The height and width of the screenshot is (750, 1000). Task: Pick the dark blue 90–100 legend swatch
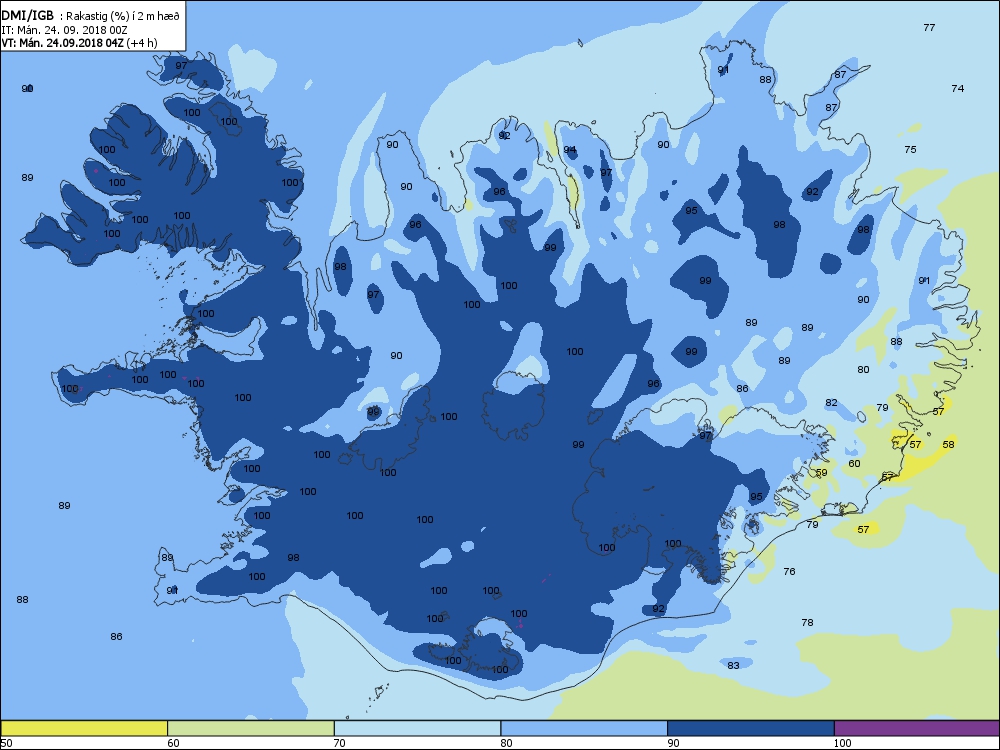[x=751, y=728]
